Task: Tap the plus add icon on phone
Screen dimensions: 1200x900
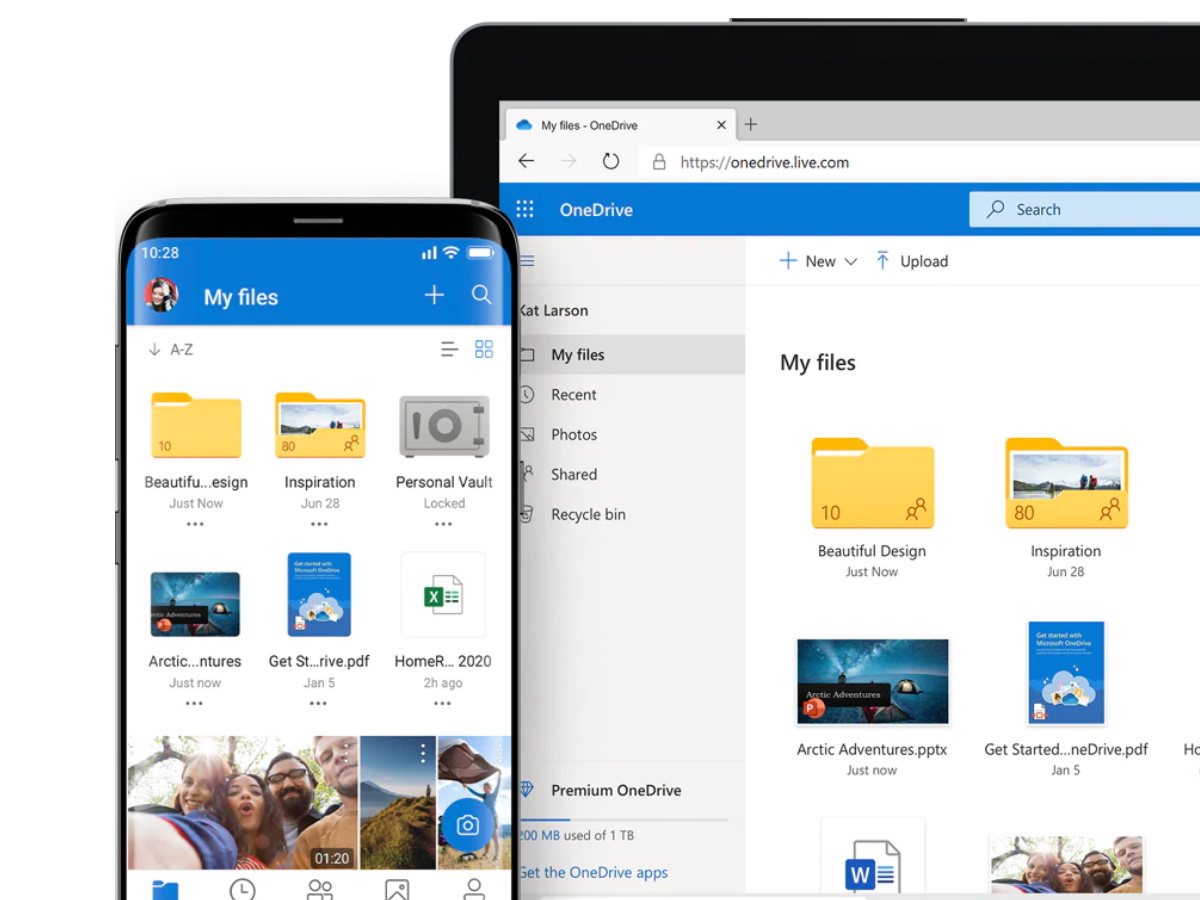Action: click(x=434, y=295)
